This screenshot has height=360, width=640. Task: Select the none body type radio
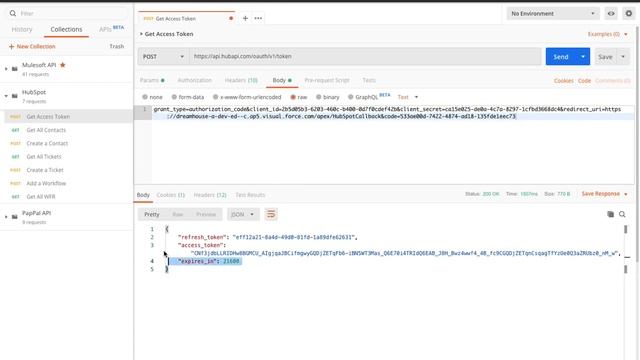pyautogui.click(x=145, y=97)
